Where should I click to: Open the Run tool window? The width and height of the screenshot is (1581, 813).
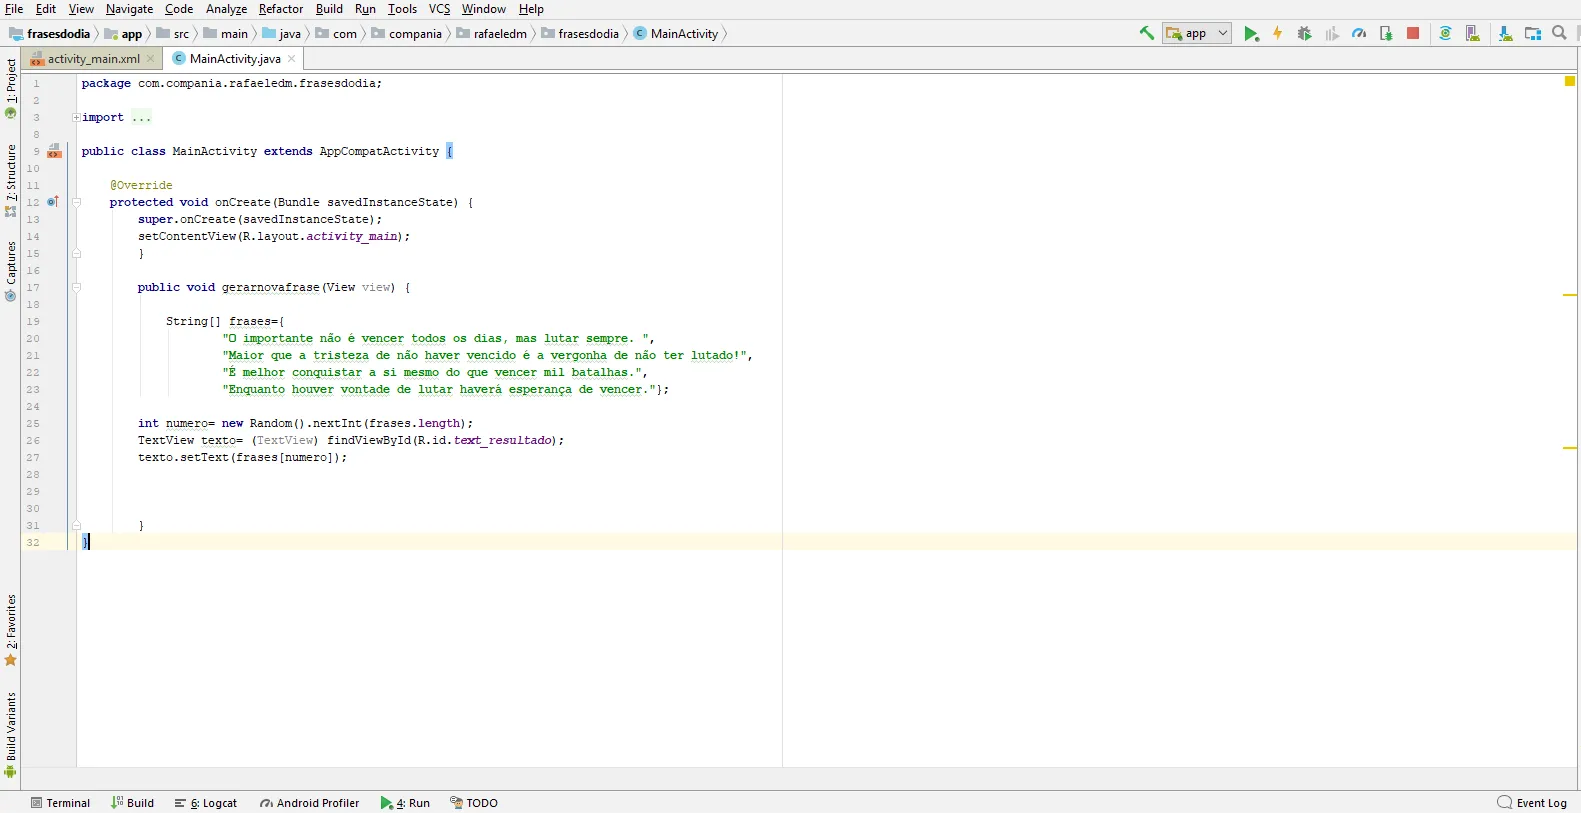click(405, 803)
